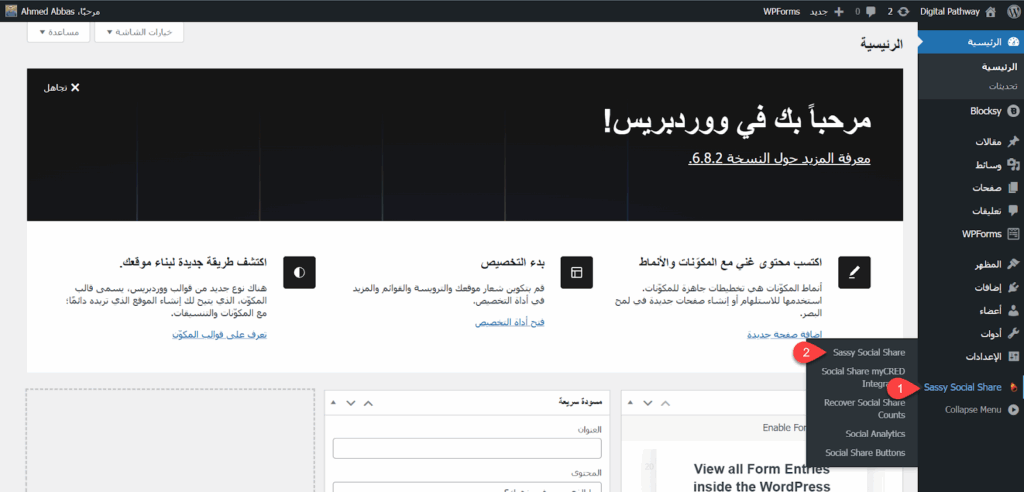Open the updates icon showing 2
The width and height of the screenshot is (1024, 492).
903,11
